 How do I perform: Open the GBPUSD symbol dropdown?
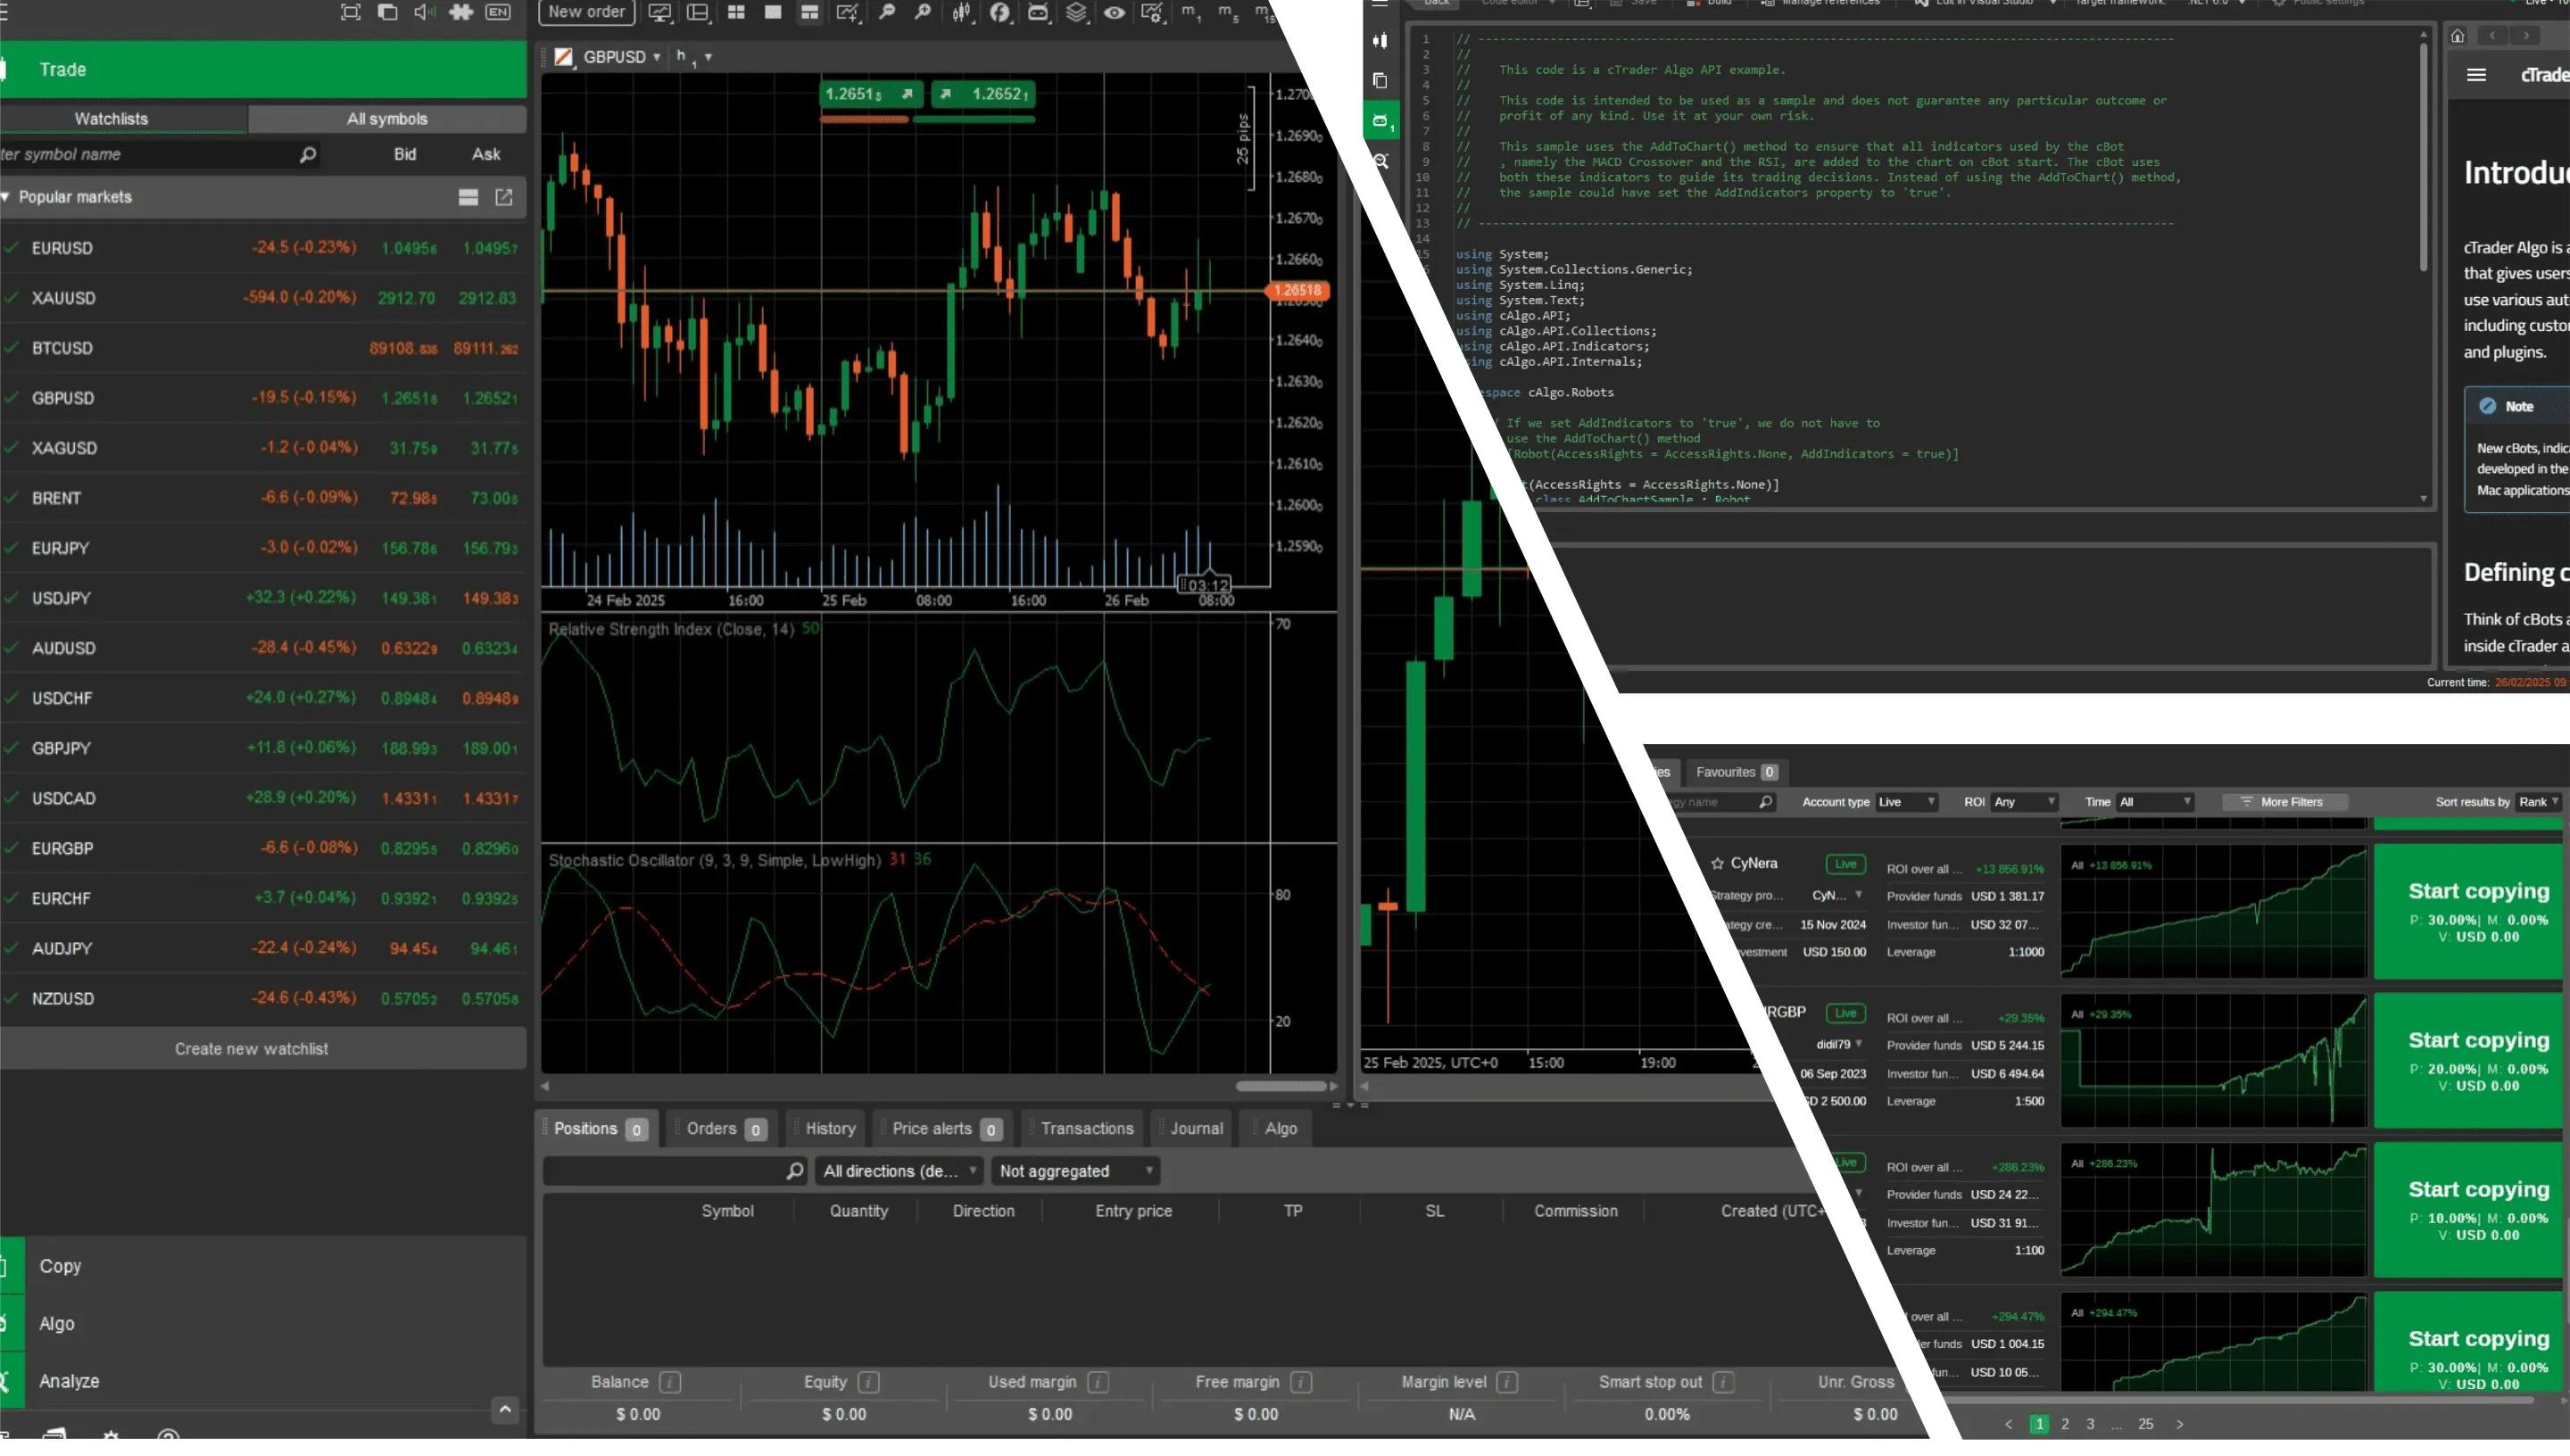coord(621,57)
